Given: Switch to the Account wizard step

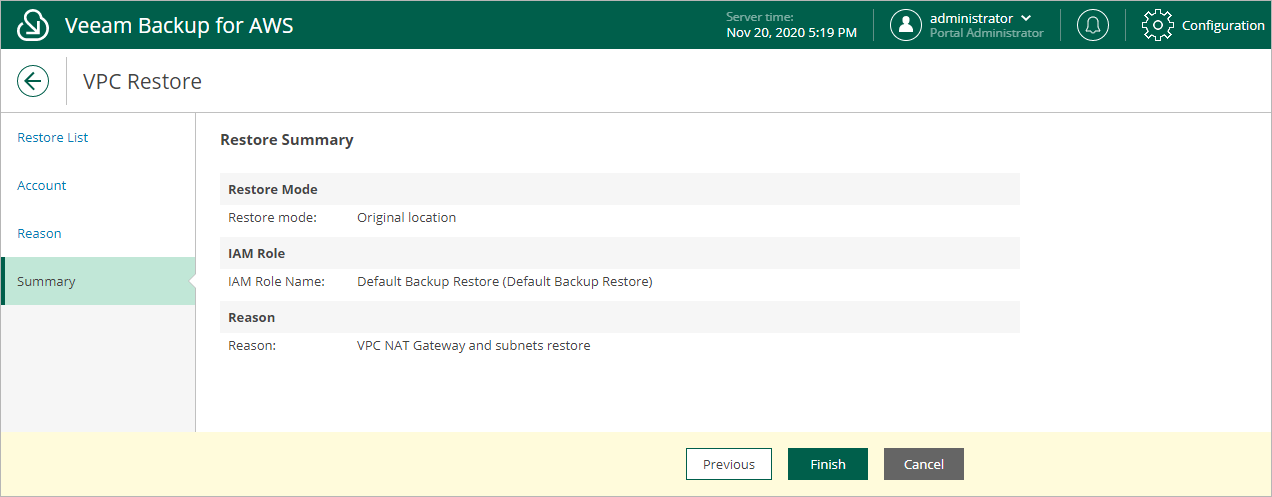Looking at the screenshot, I should pos(42,186).
